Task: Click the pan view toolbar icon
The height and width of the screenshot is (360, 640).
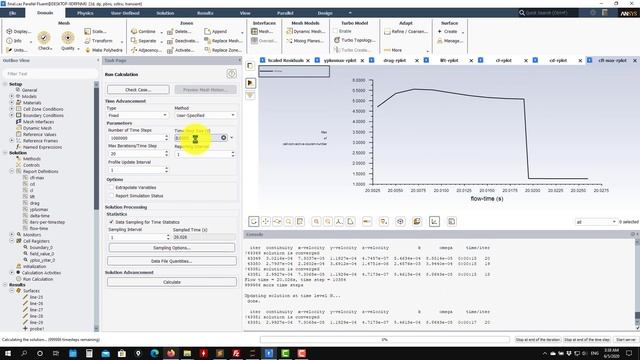Action: 265,221
